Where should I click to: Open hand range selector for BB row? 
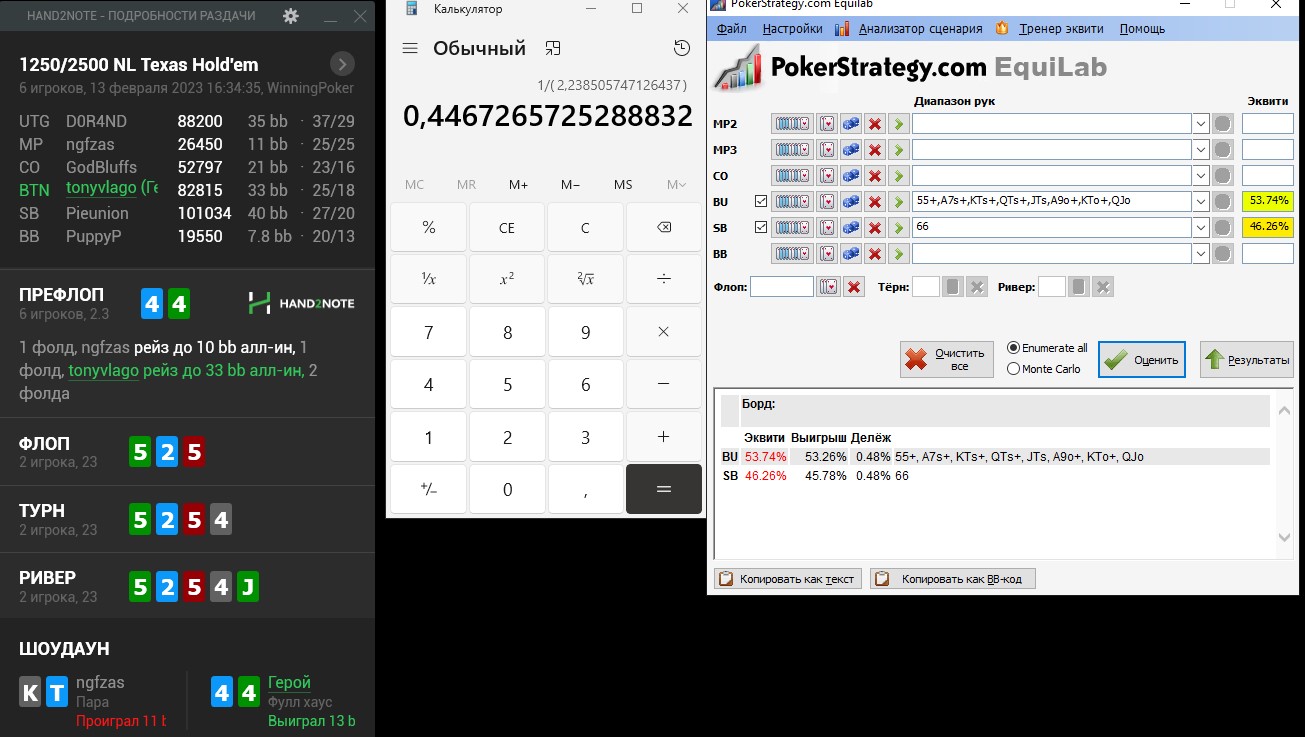coord(792,253)
